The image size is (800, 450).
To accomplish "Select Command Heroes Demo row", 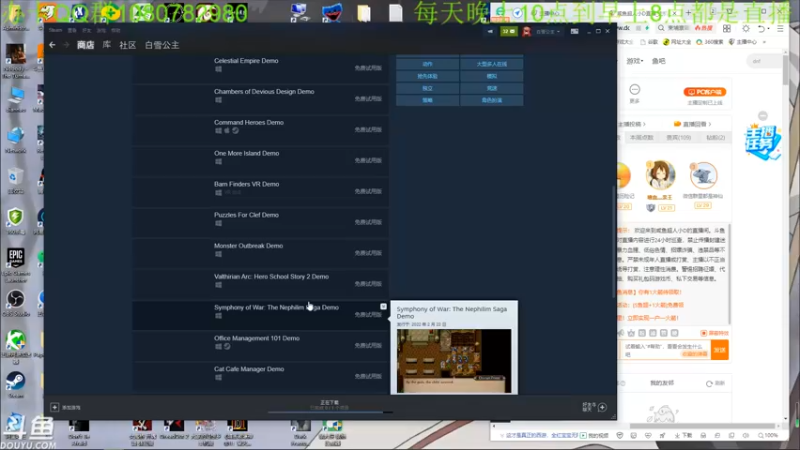I will tap(260, 129).
